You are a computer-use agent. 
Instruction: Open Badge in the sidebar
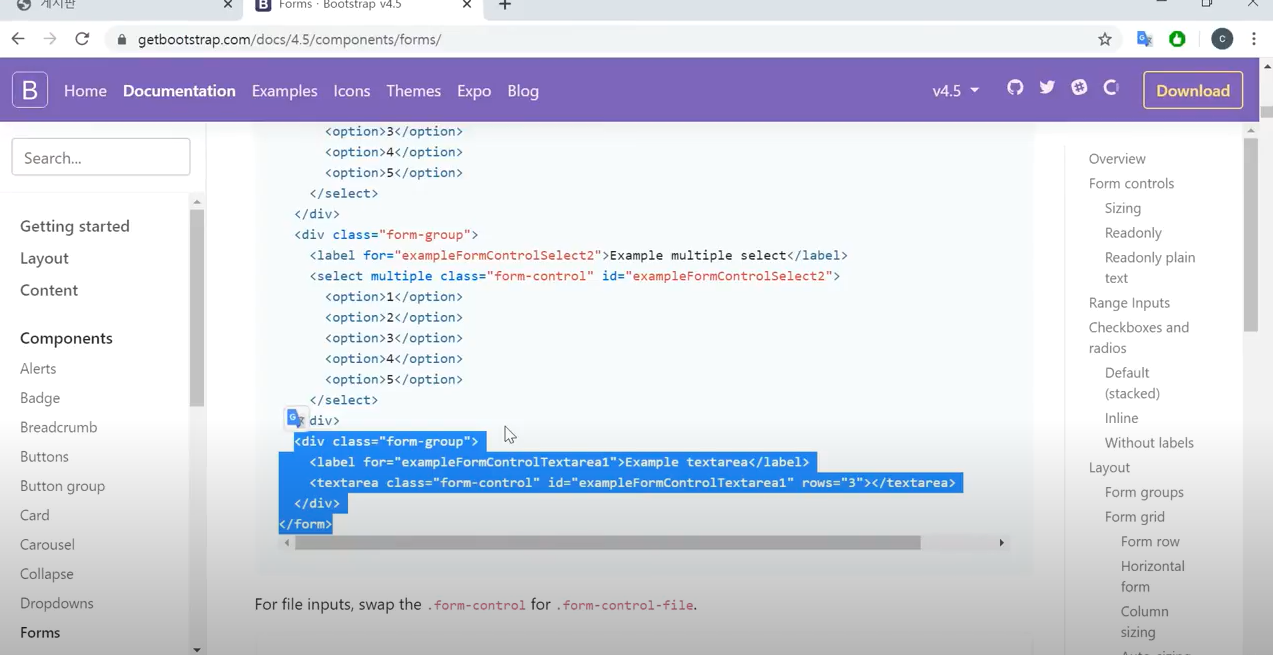point(40,398)
